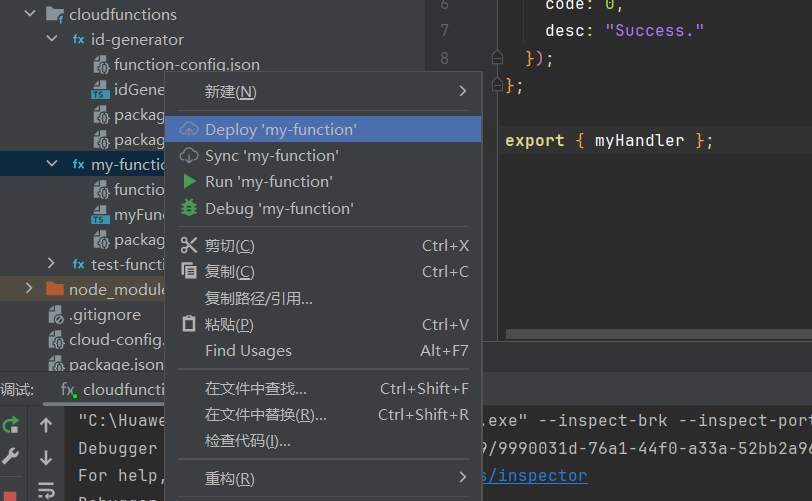This screenshot has width=812, height=501.
Task: Select the .gitignore file
Action: point(105,314)
